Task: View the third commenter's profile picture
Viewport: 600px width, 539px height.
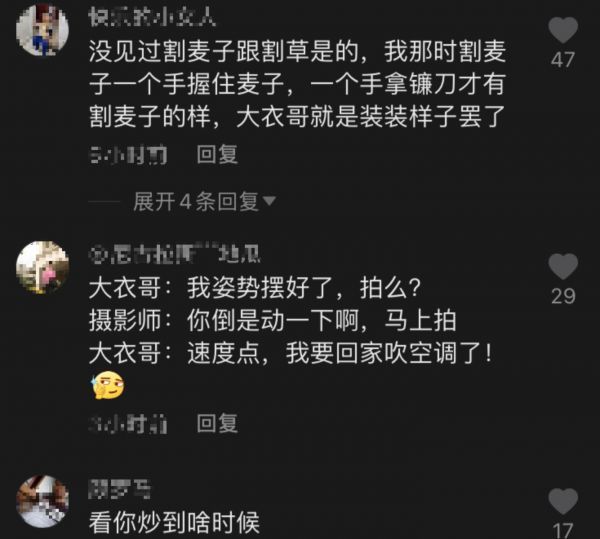Action: (42, 502)
